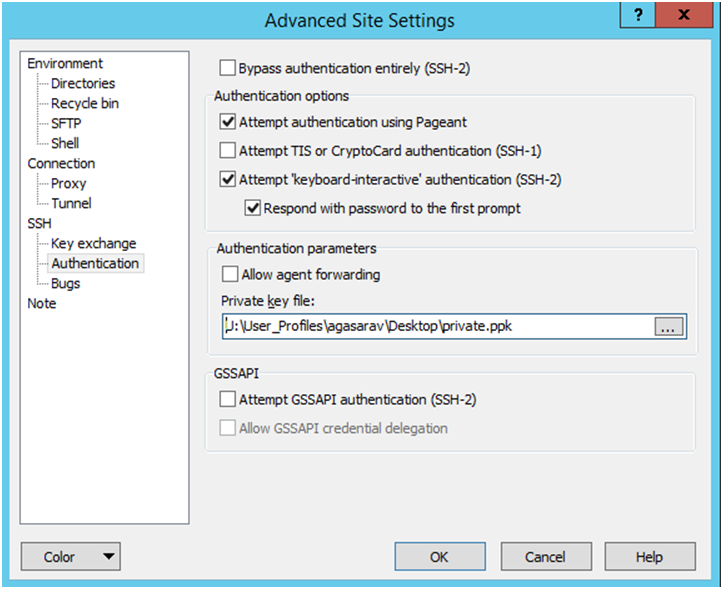Viewport: 723px width, 589px height.
Task: Confirm settings with OK button
Action: click(439, 557)
